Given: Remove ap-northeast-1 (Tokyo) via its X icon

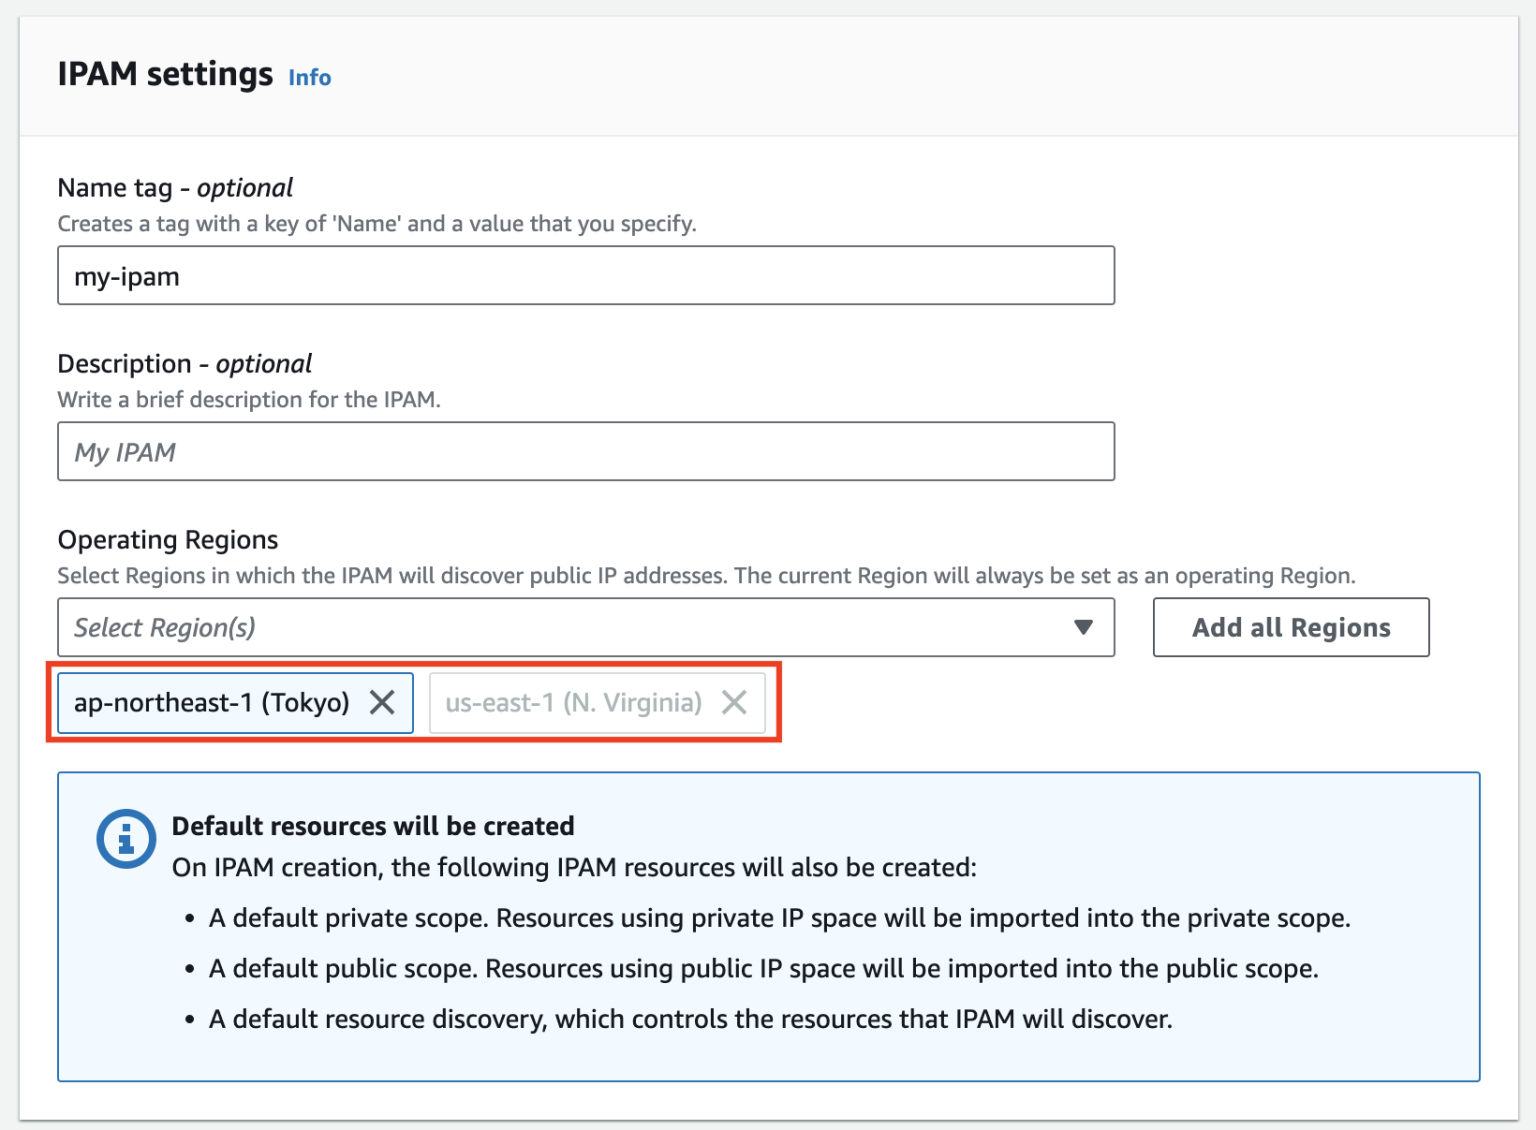Looking at the screenshot, I should 382,703.
